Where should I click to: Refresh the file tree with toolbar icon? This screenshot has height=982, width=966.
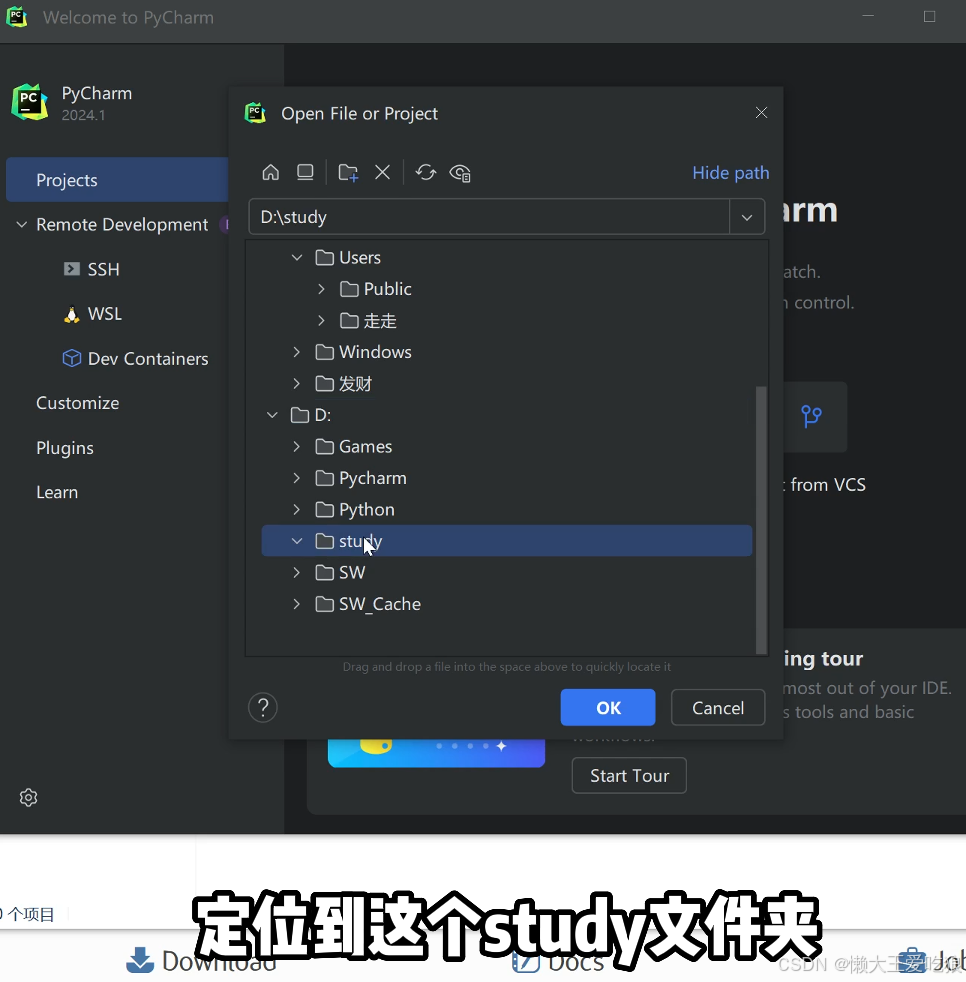click(x=426, y=172)
